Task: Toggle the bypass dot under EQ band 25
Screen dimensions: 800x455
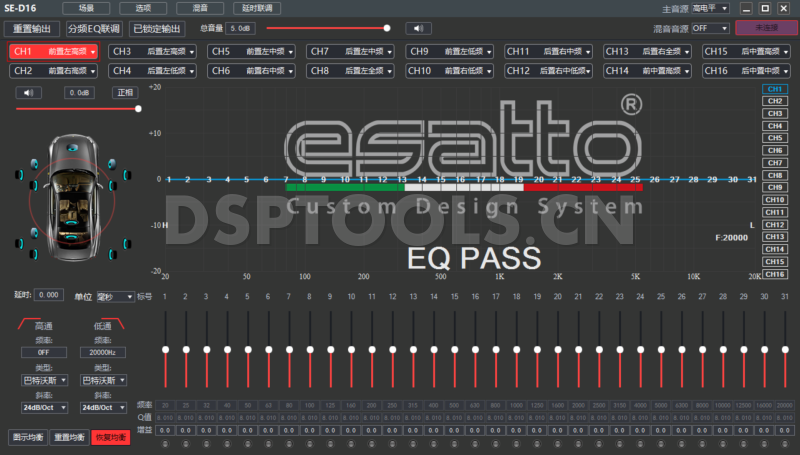Action: [x=661, y=444]
